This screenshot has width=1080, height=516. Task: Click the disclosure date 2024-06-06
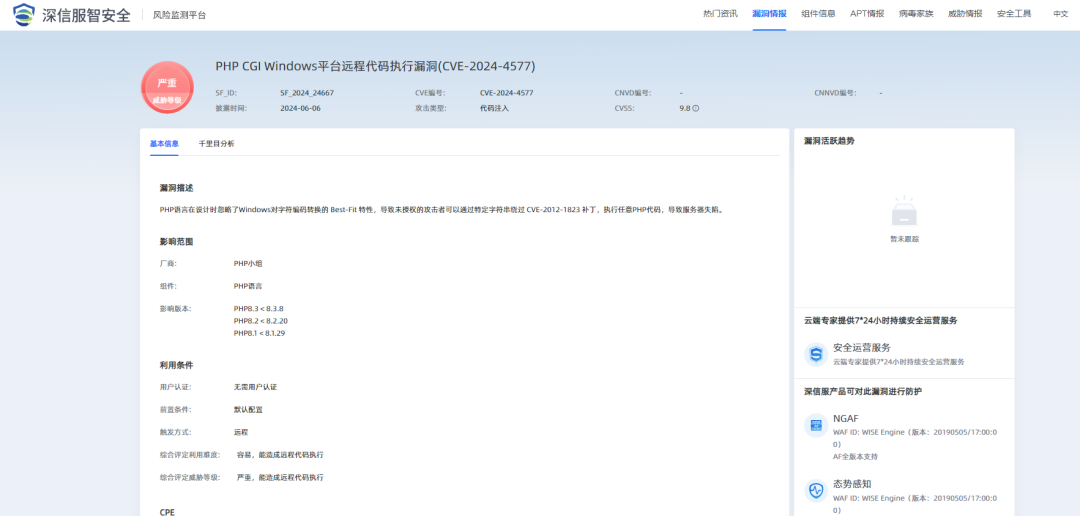pos(300,108)
